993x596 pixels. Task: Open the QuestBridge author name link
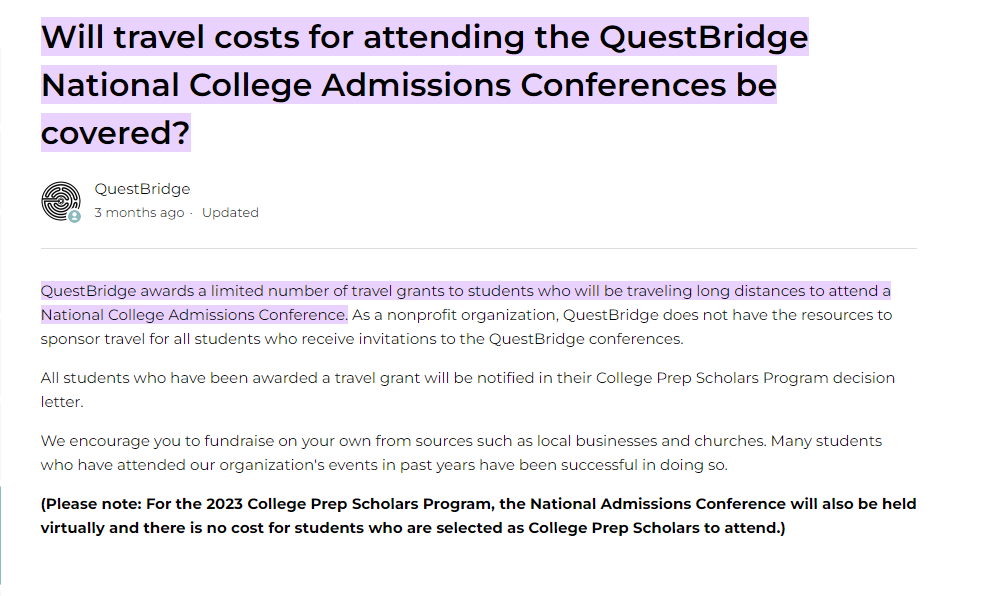142,189
